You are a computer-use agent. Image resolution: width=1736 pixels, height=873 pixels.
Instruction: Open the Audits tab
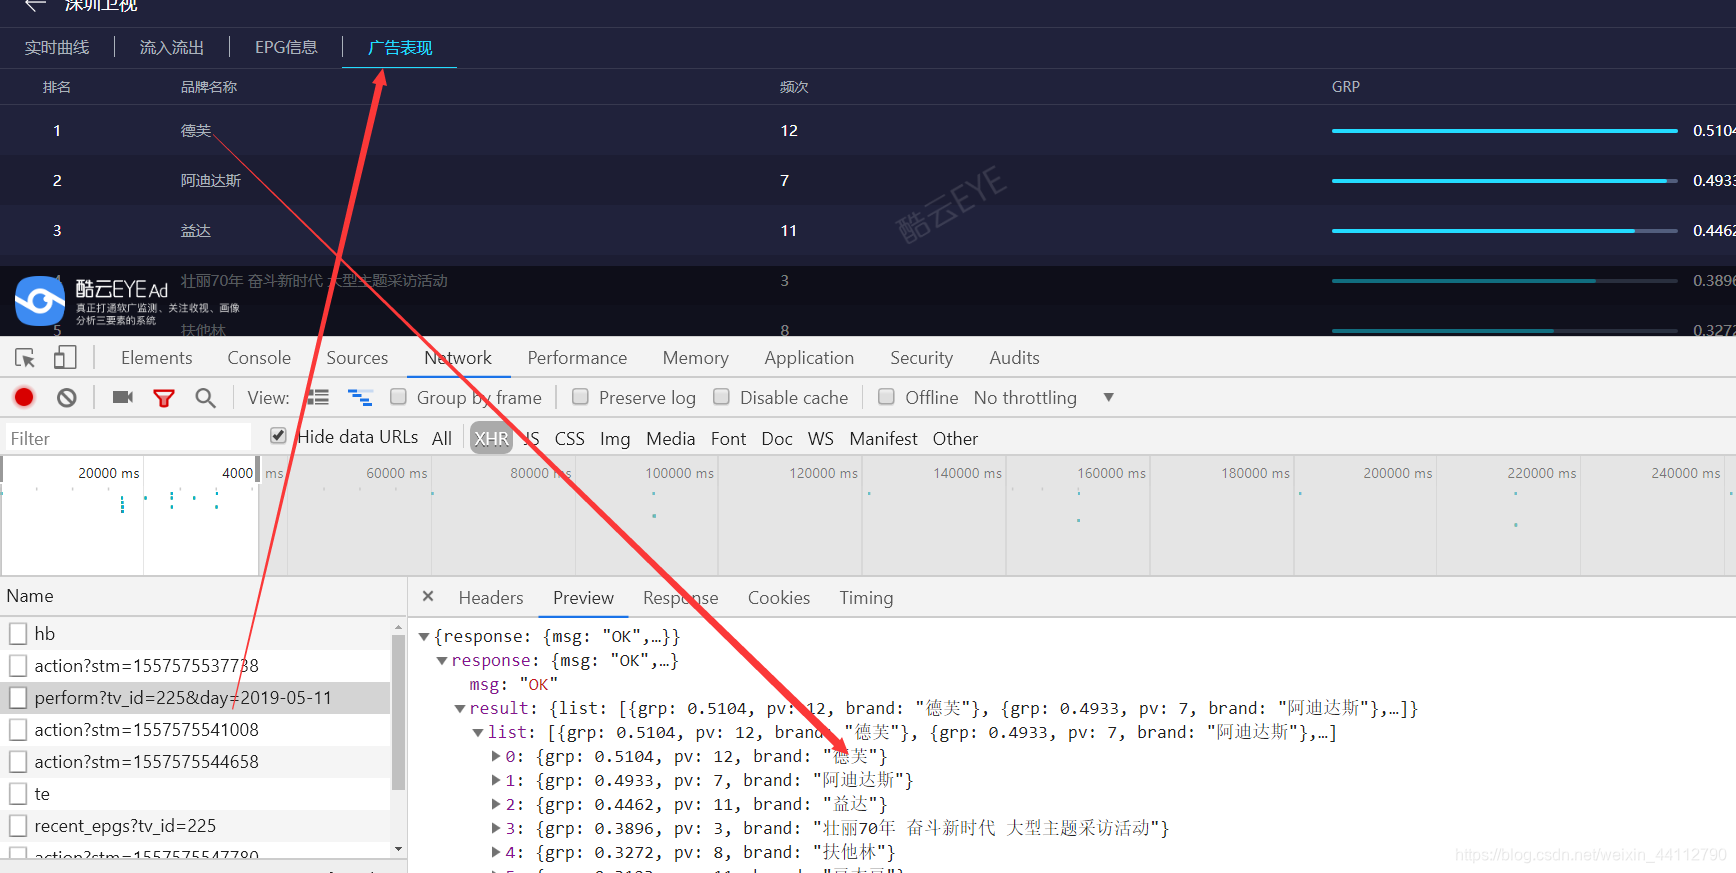click(x=1014, y=358)
